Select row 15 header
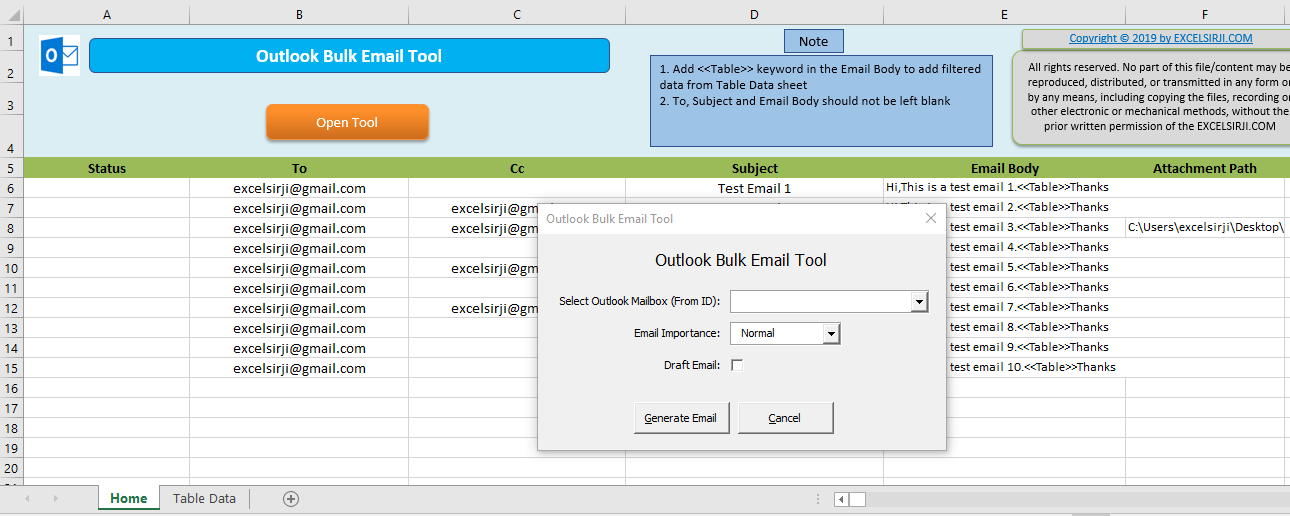This screenshot has height=516, width=1290. 11,368
